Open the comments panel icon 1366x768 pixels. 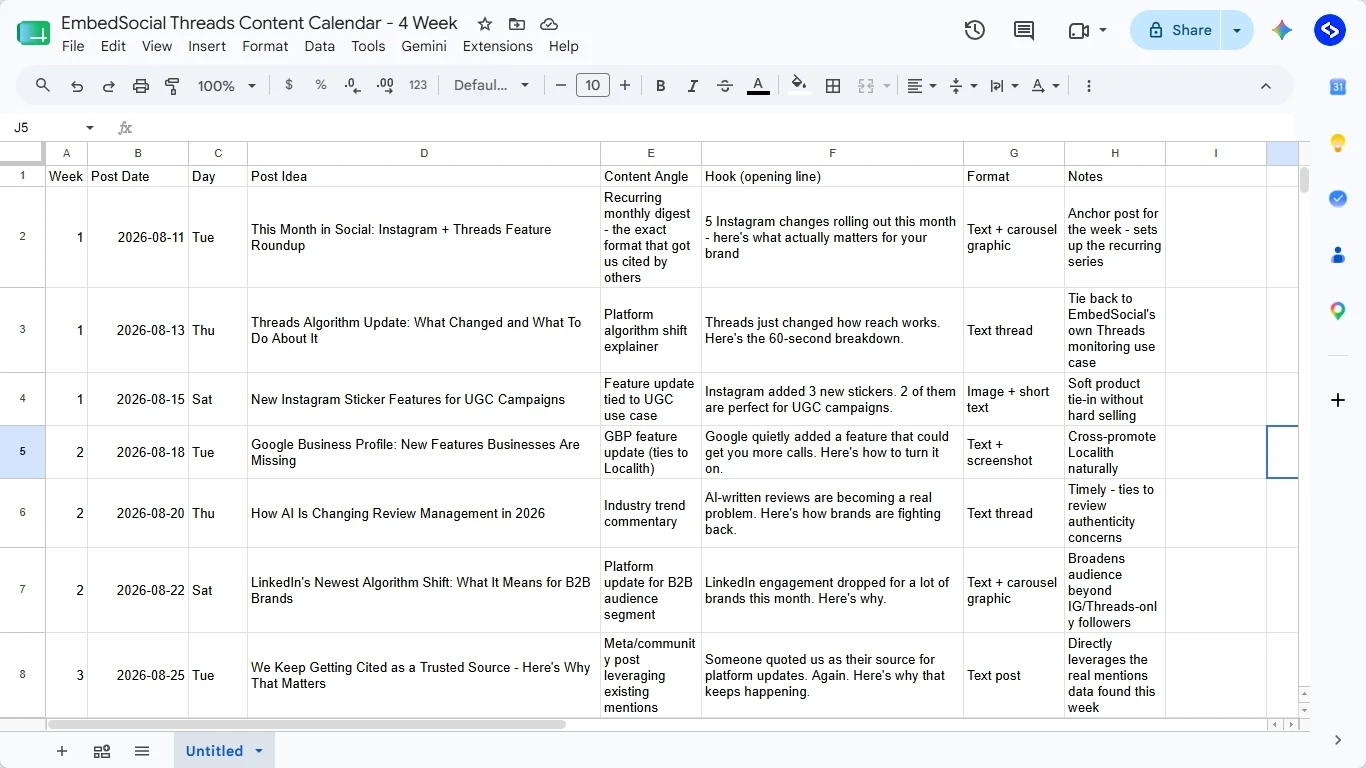(x=1024, y=30)
